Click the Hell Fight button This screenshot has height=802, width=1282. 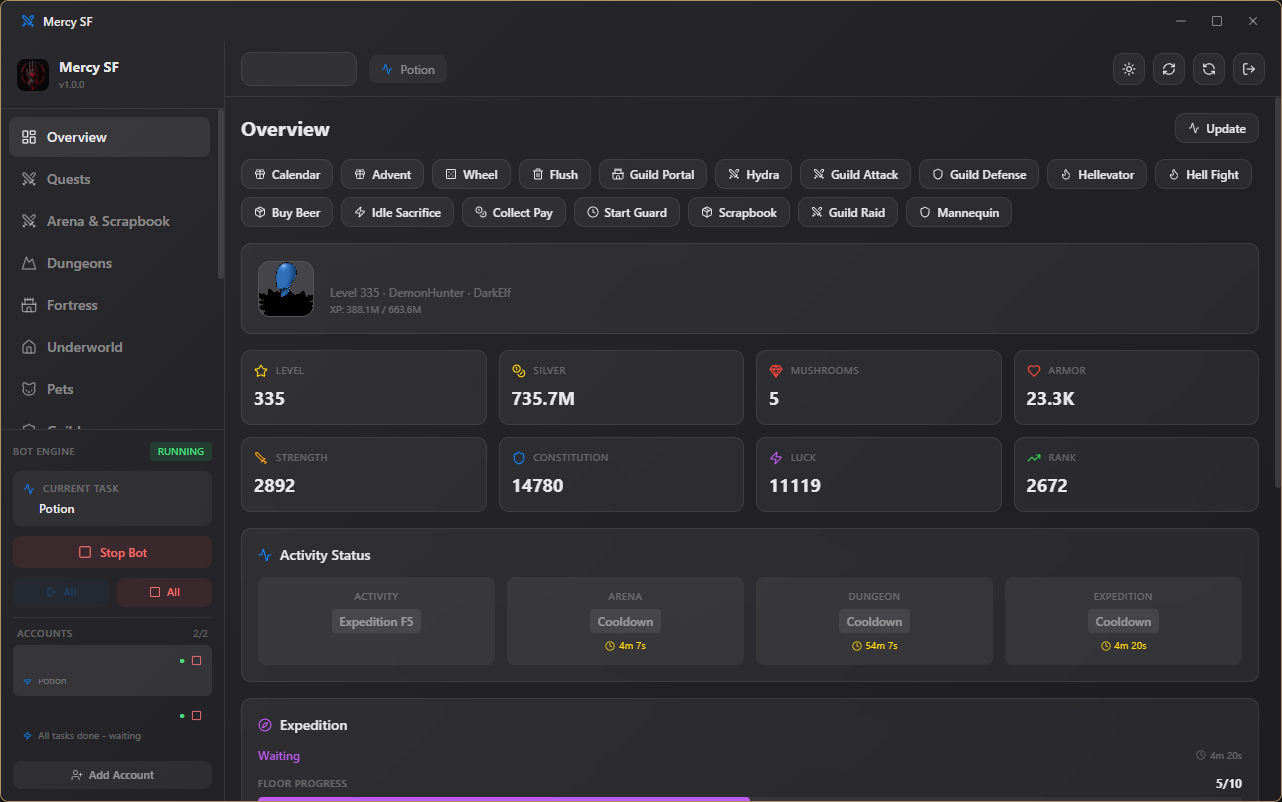coord(1203,174)
